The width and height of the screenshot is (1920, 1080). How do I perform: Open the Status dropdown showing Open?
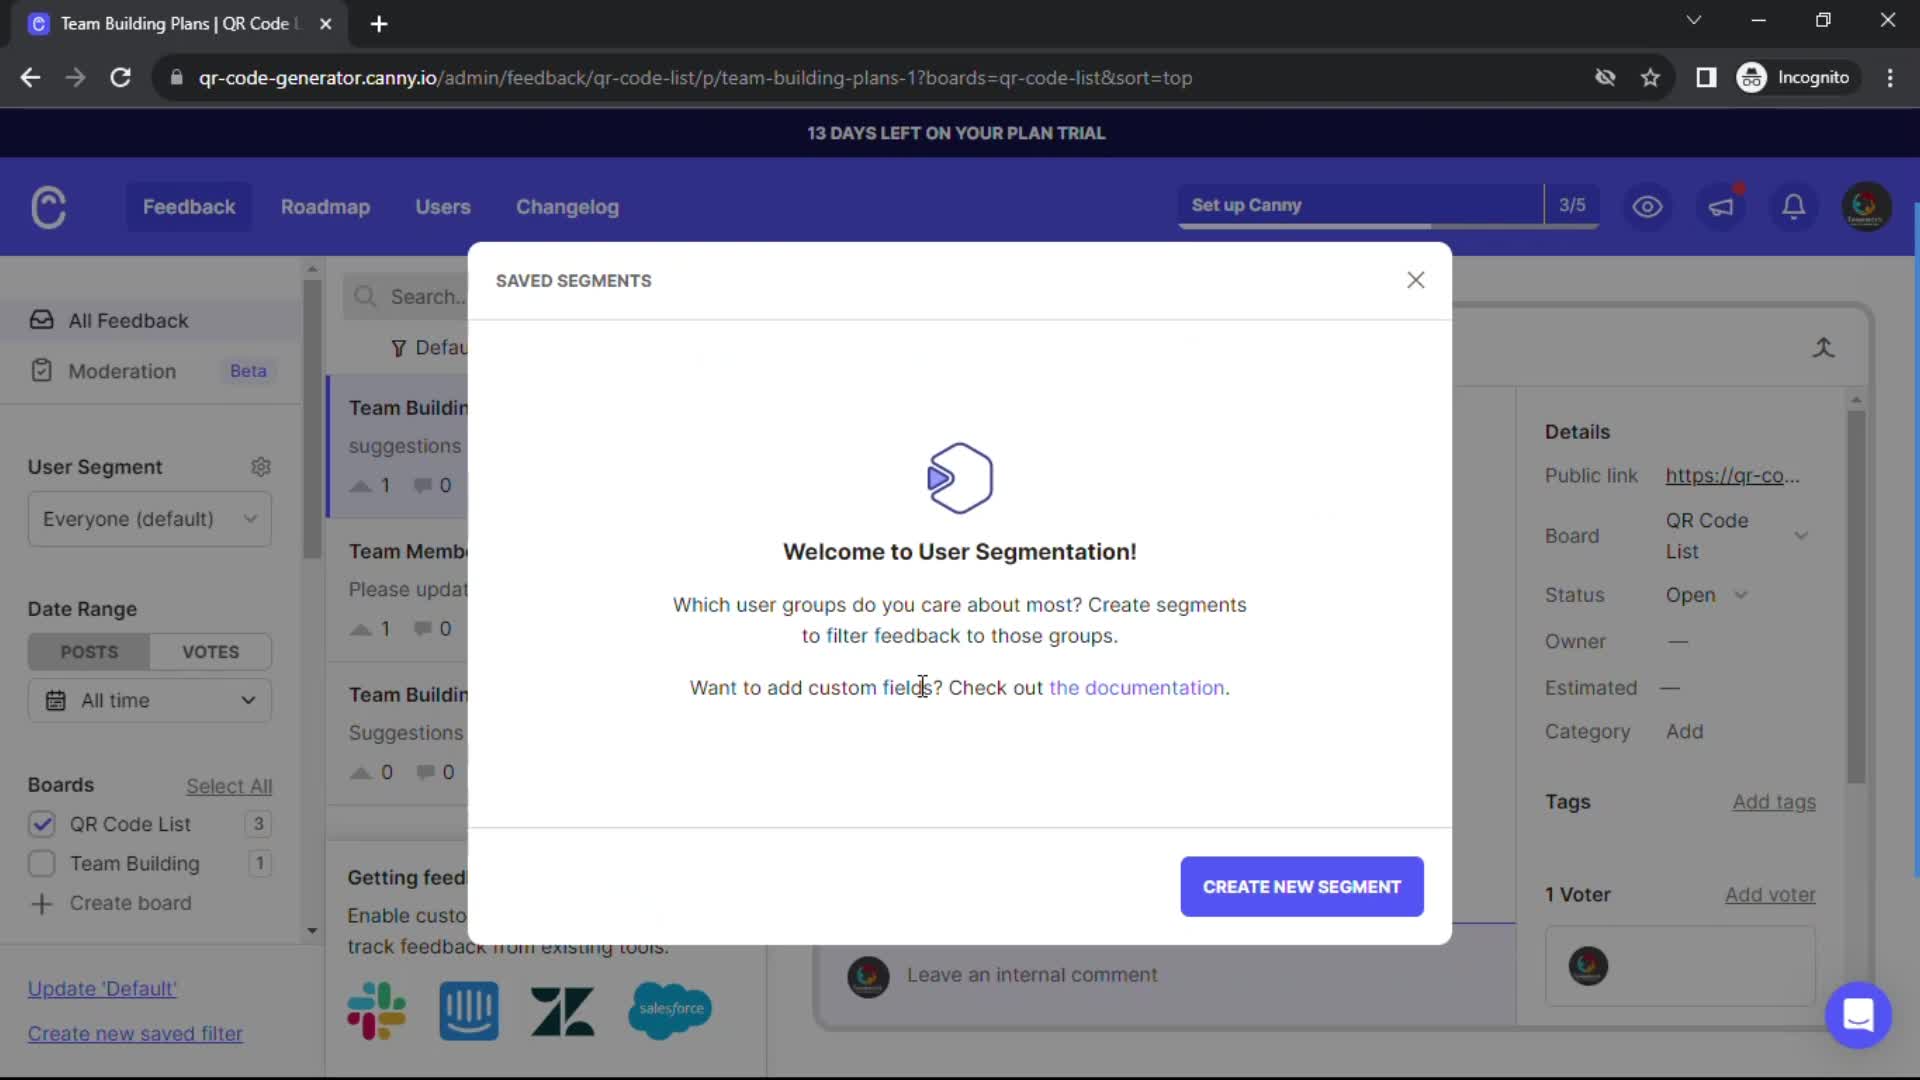[1704, 595]
